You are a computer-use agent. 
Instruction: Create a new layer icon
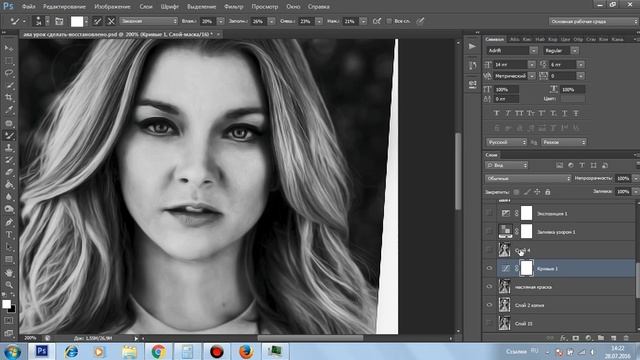coord(613,338)
